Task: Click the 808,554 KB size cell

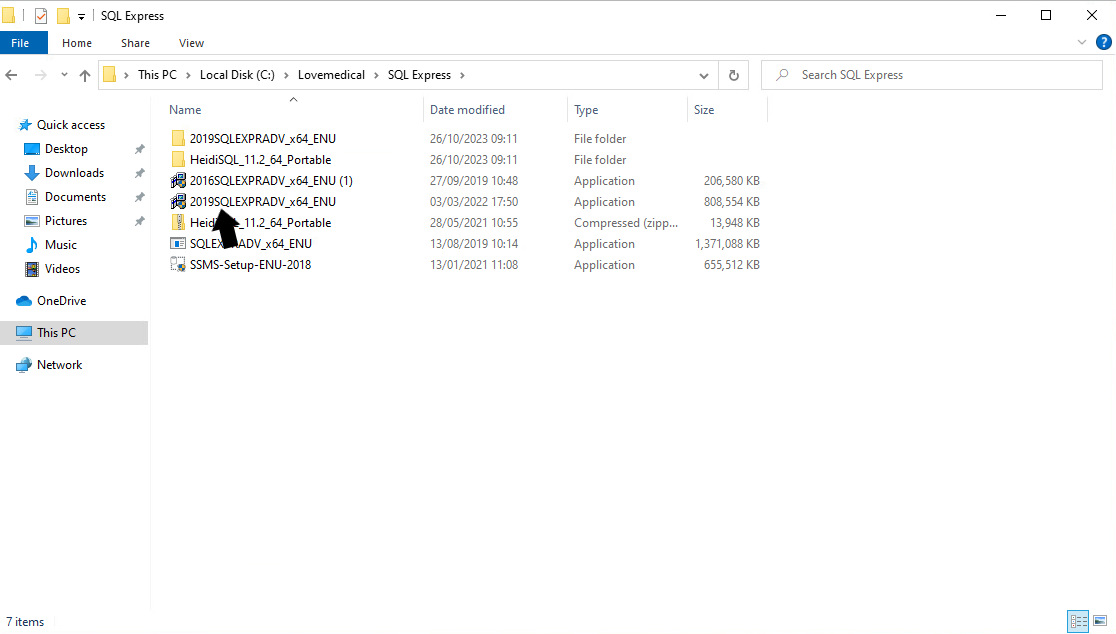Action: pos(732,201)
